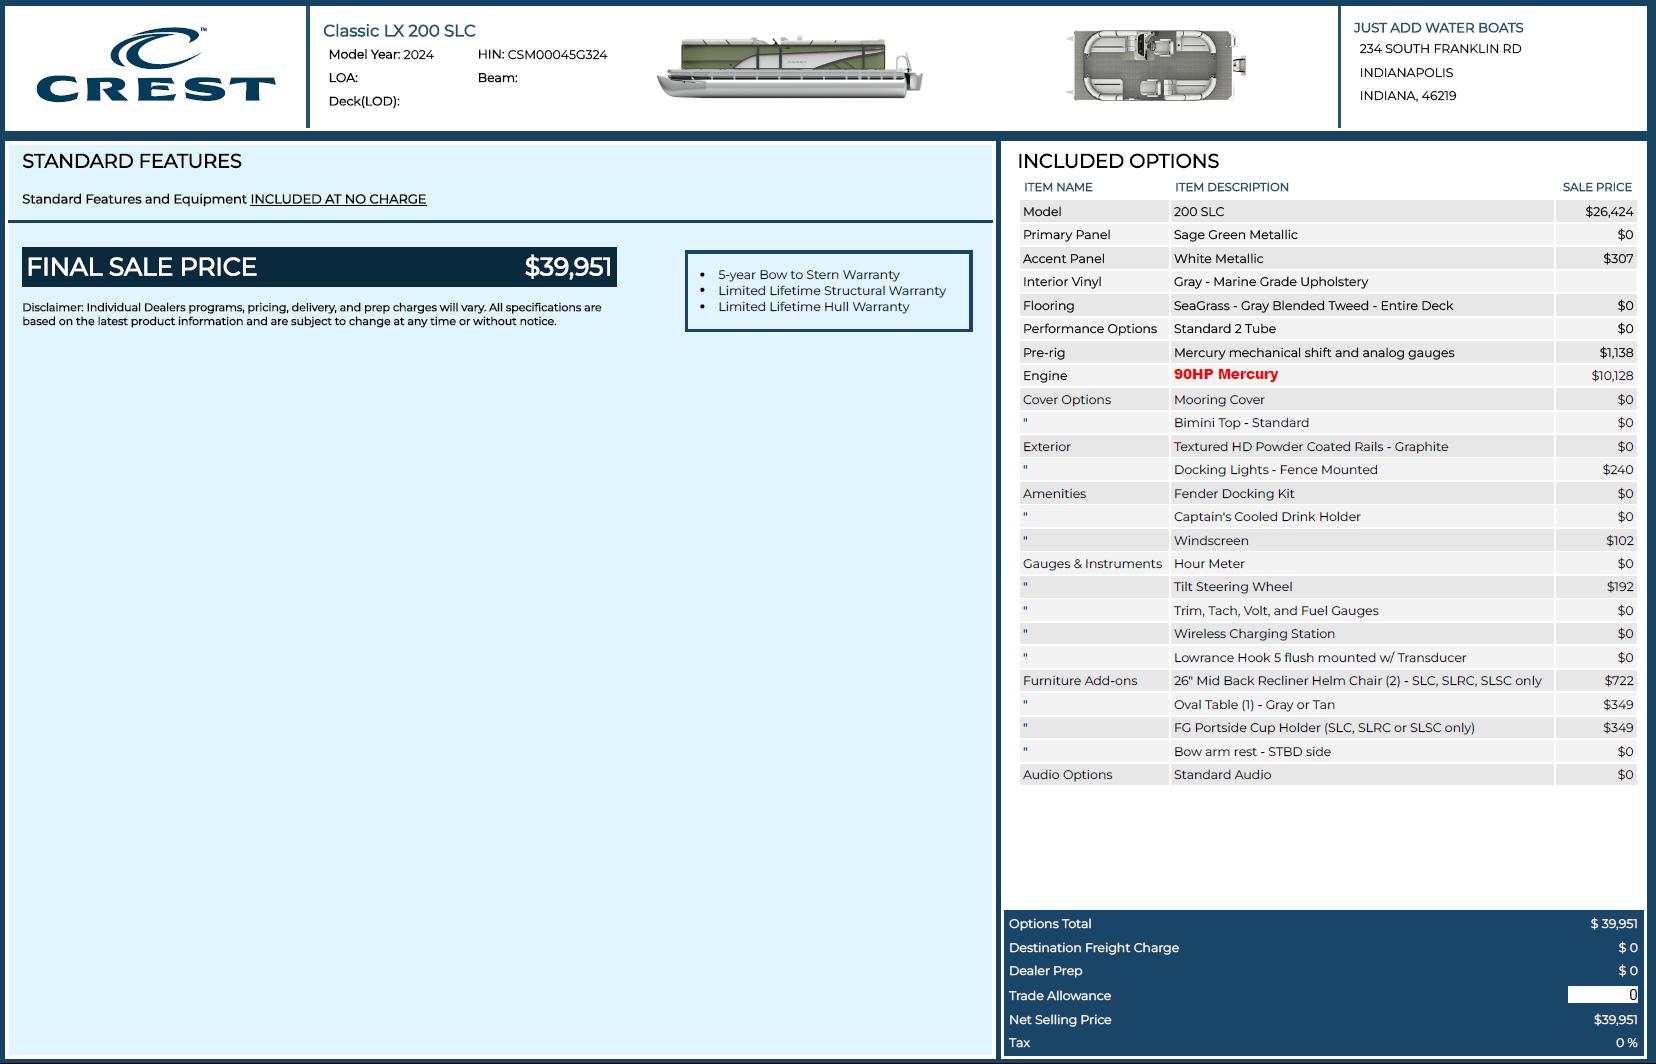
Task: Click the Options Total summary row
Action: tap(1323, 924)
